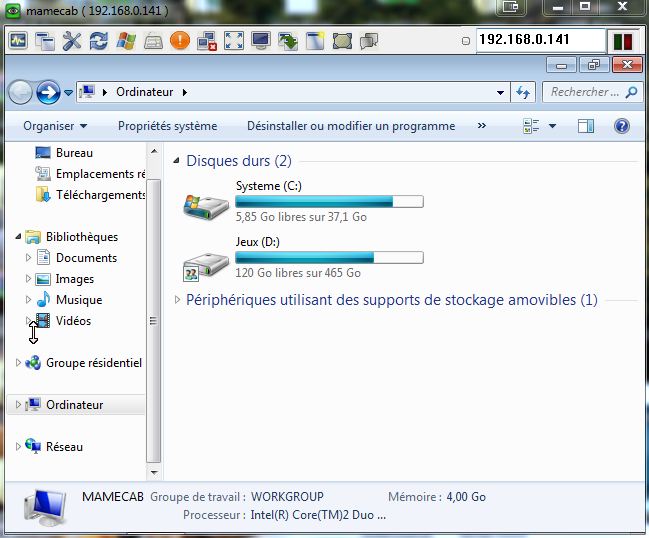Click the Jeux (D:) usage bar
649x538 pixels.
coord(329,257)
